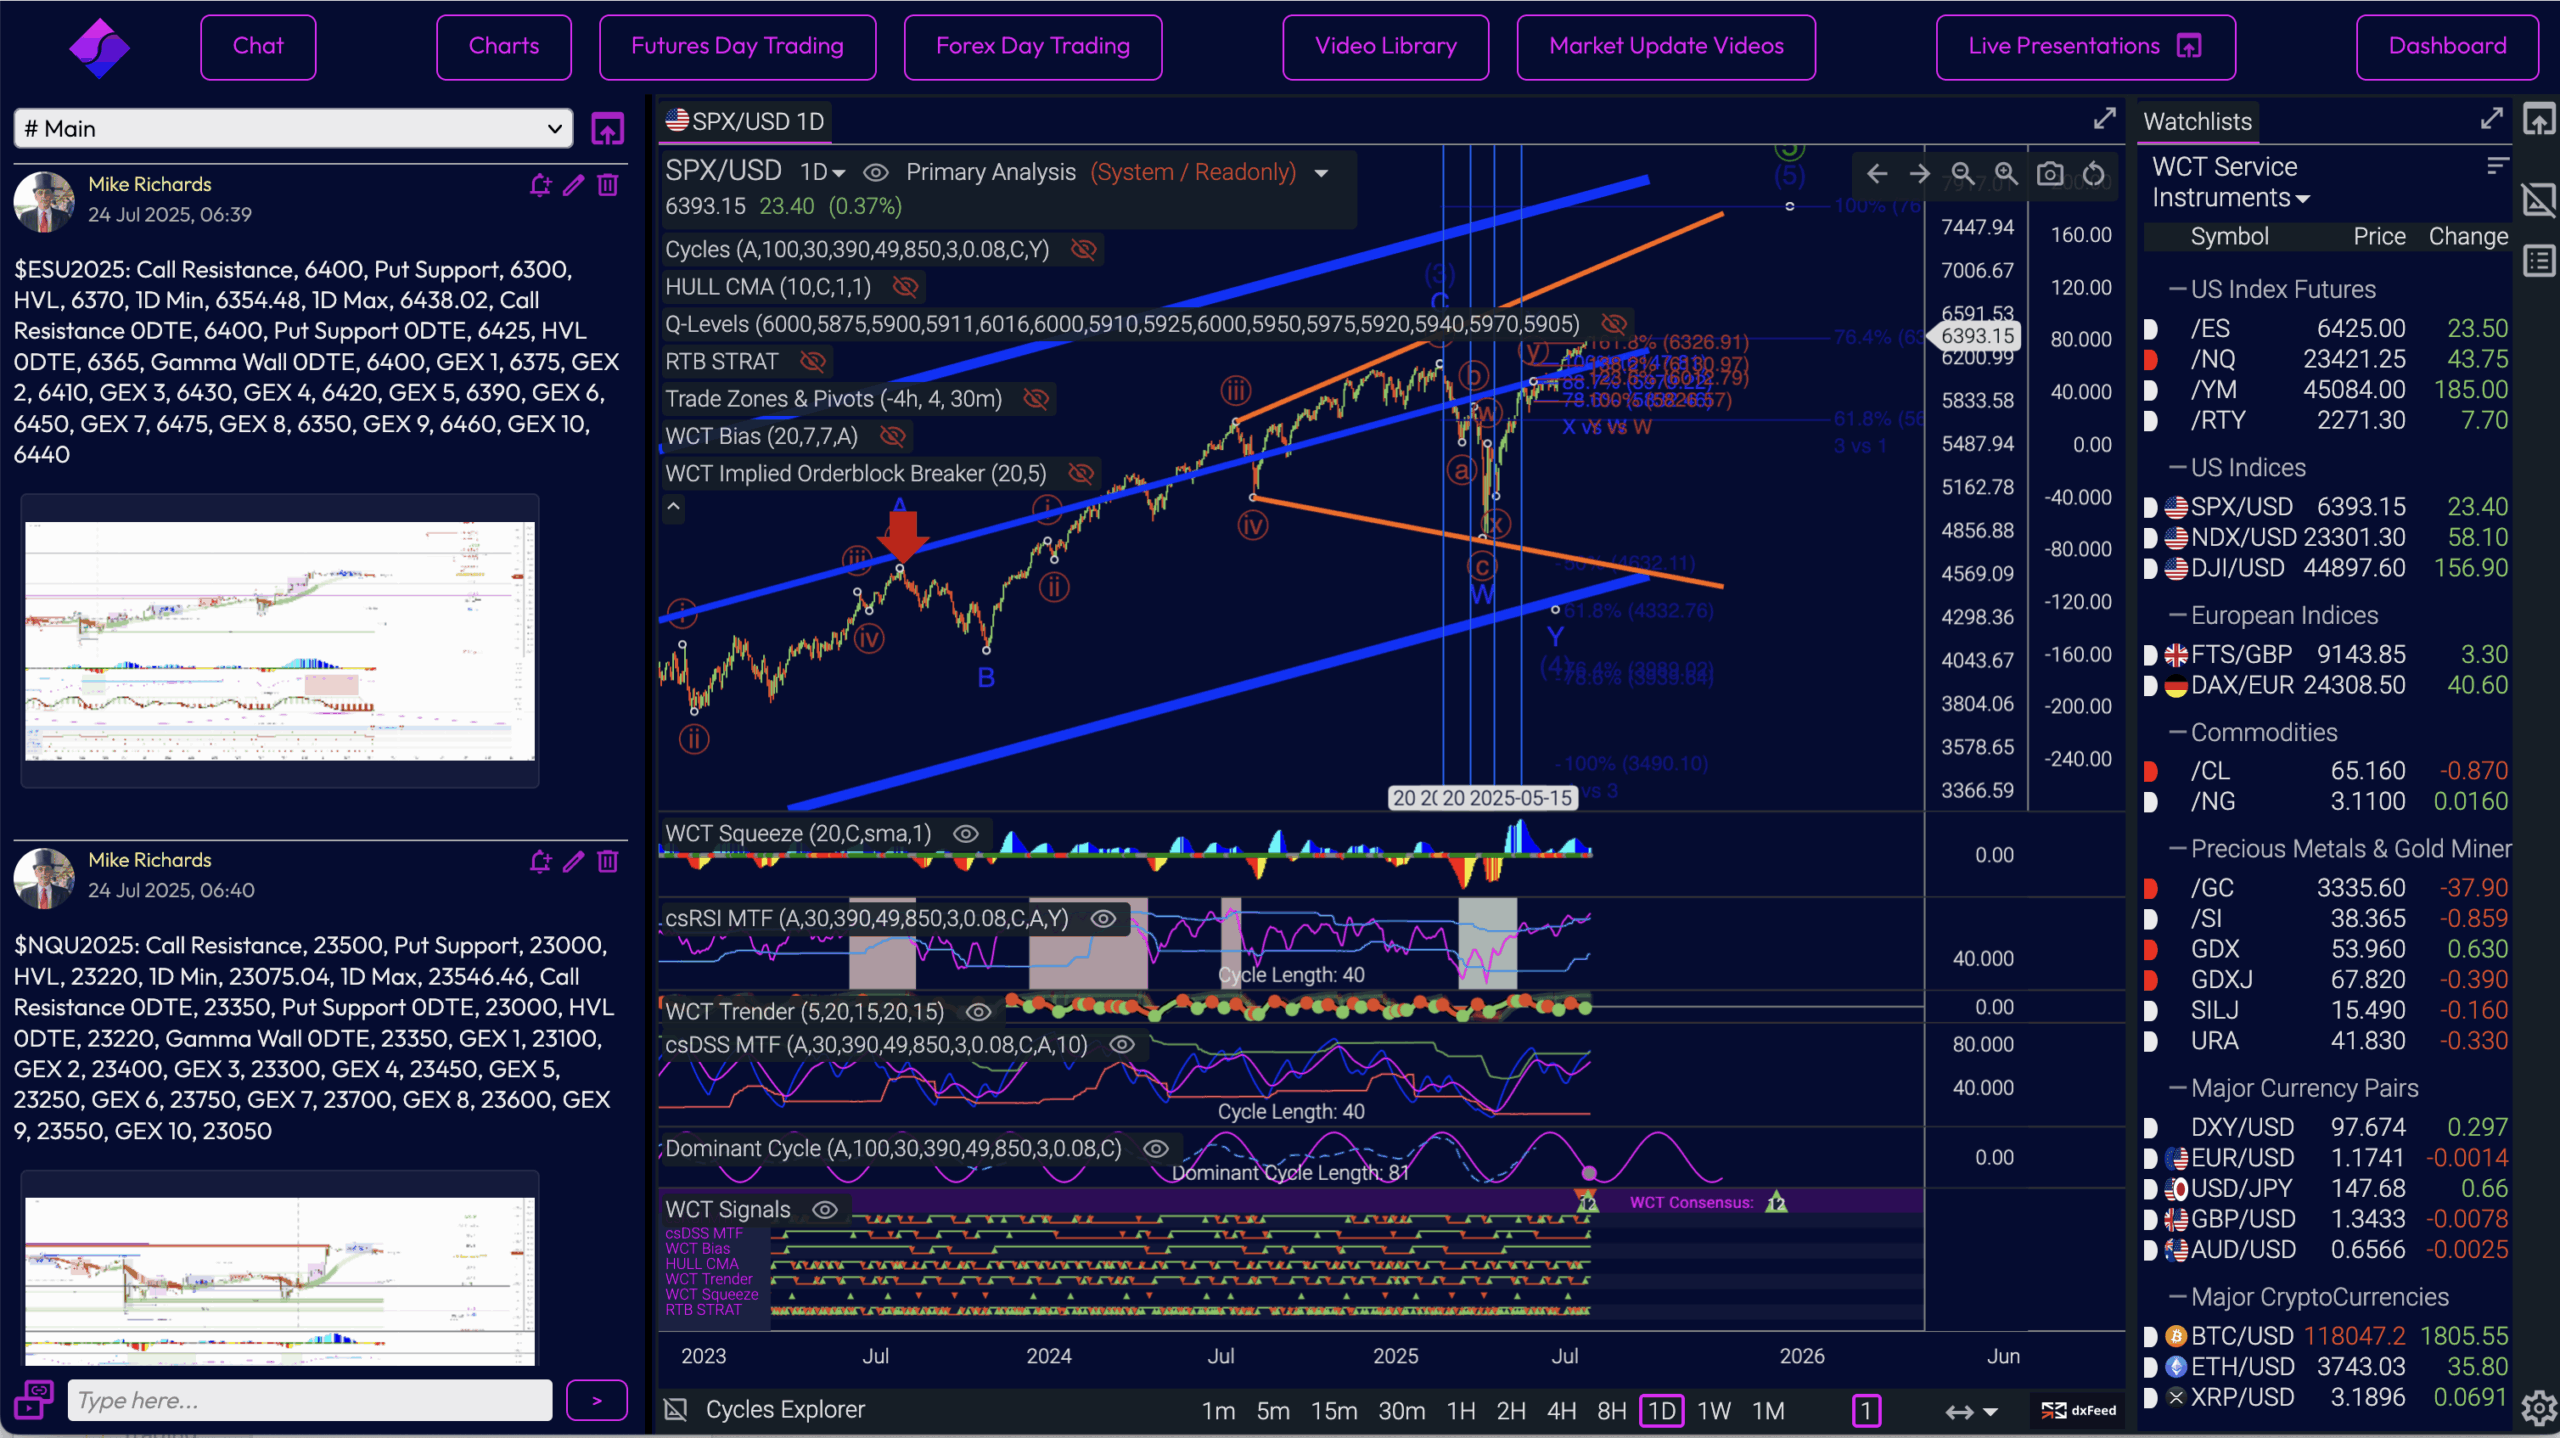The height and width of the screenshot is (1438, 2560).
Task: Collapse the Commodities group
Action: [x=2177, y=733]
